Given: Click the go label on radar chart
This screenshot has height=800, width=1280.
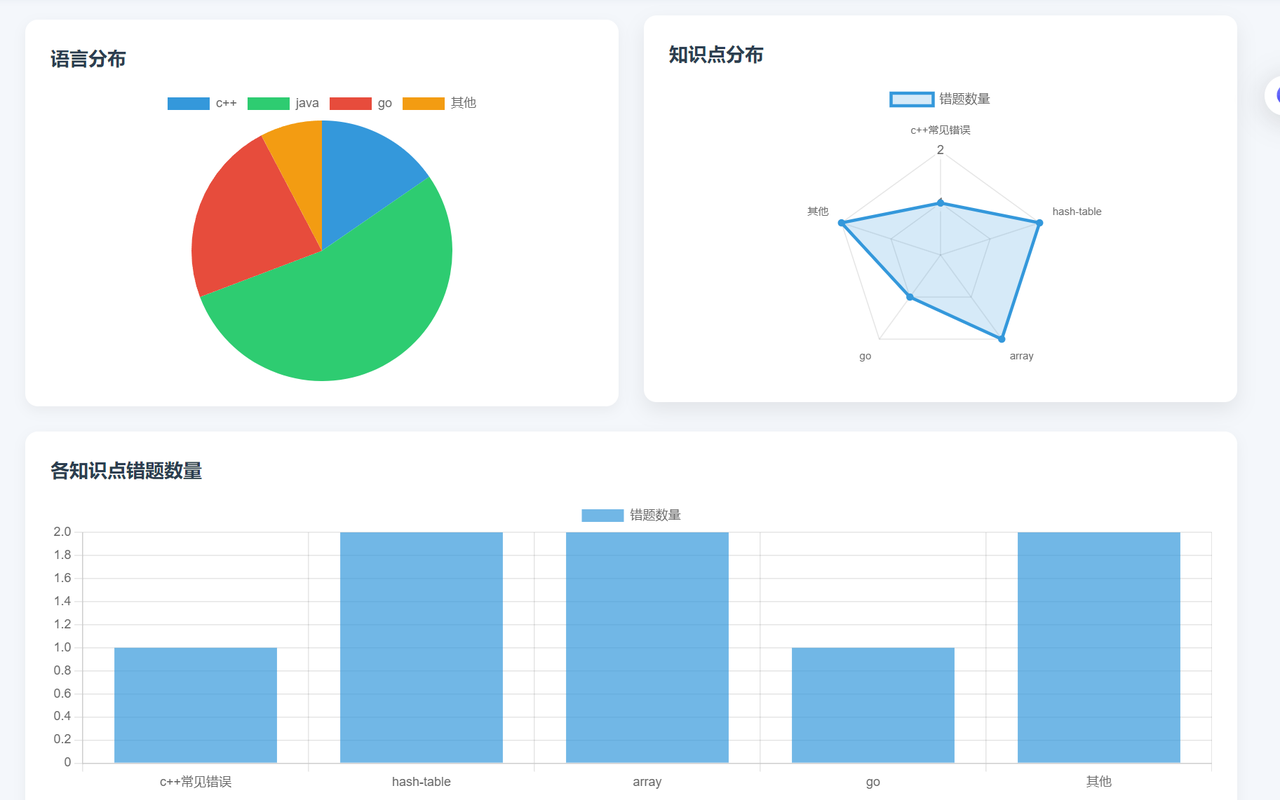Looking at the screenshot, I should click(x=865, y=356).
